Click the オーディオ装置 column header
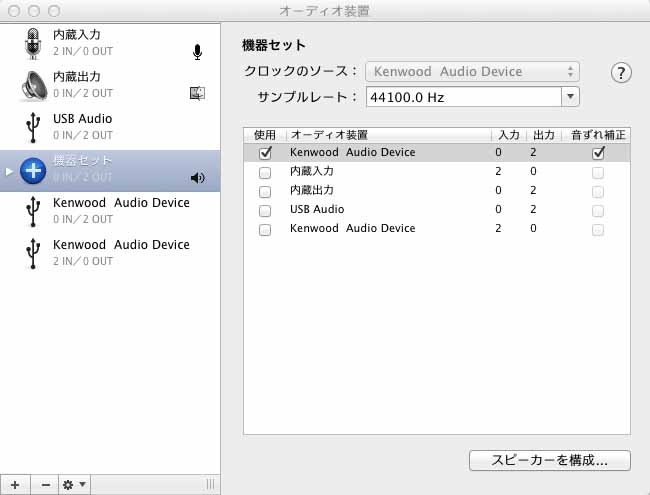 coord(388,135)
